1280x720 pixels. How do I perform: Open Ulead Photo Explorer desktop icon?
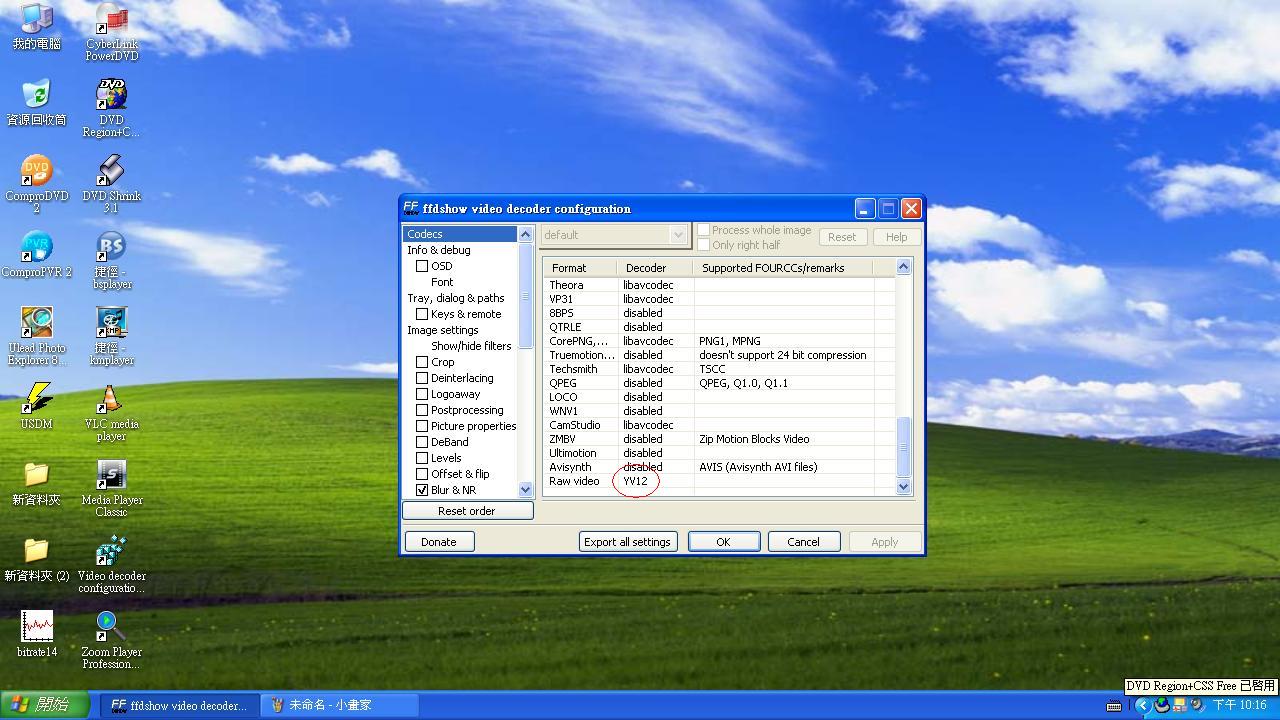pyautogui.click(x=37, y=324)
